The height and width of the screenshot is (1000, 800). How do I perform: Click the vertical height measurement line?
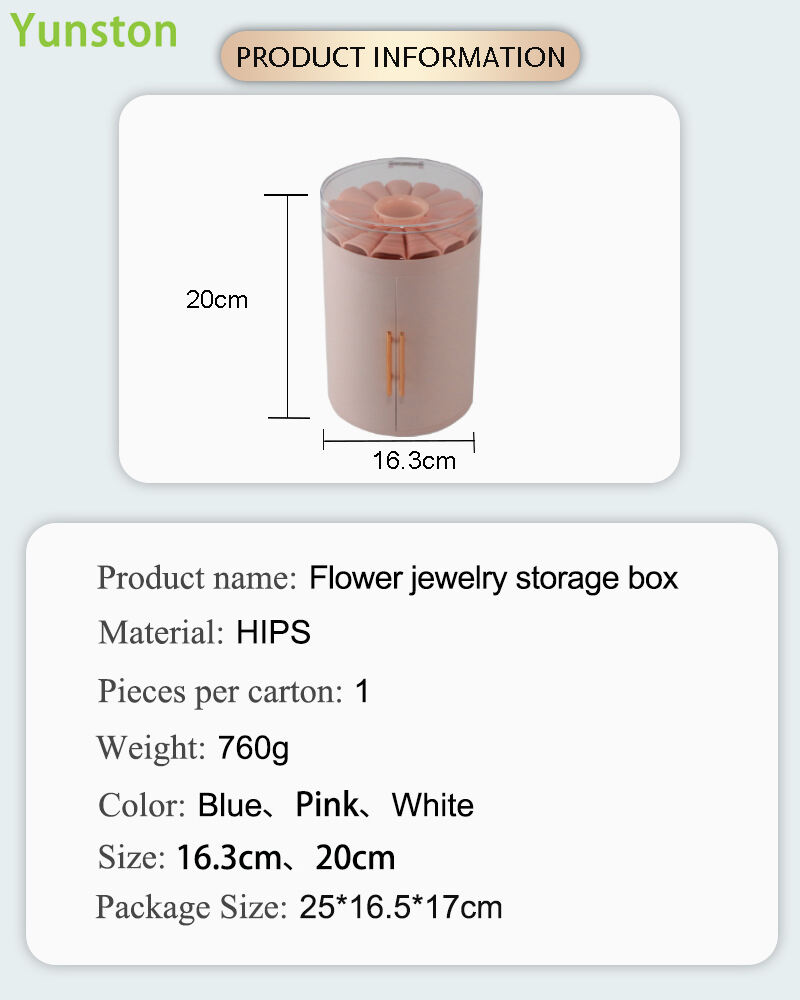[288, 306]
